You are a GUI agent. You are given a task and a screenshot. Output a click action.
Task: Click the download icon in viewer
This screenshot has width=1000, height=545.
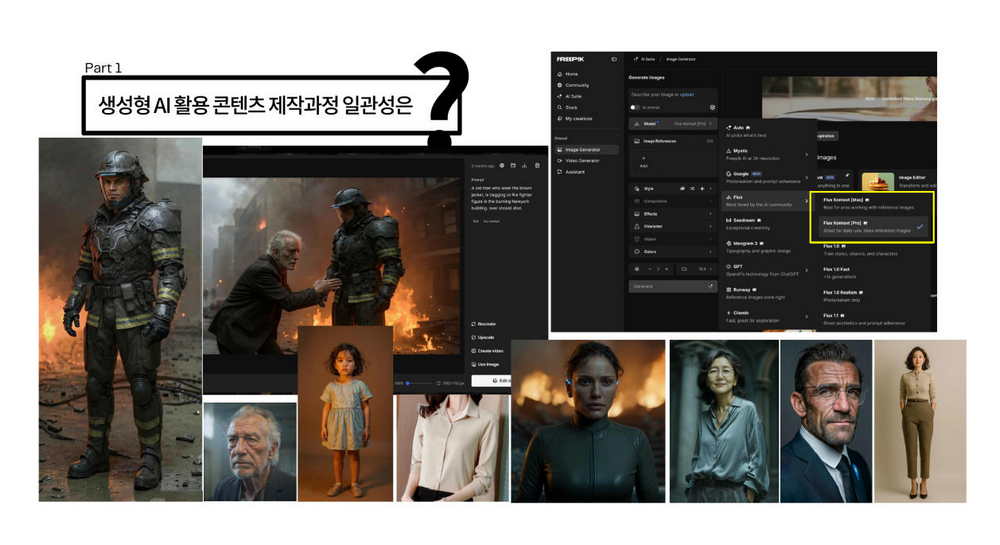[x=524, y=166]
